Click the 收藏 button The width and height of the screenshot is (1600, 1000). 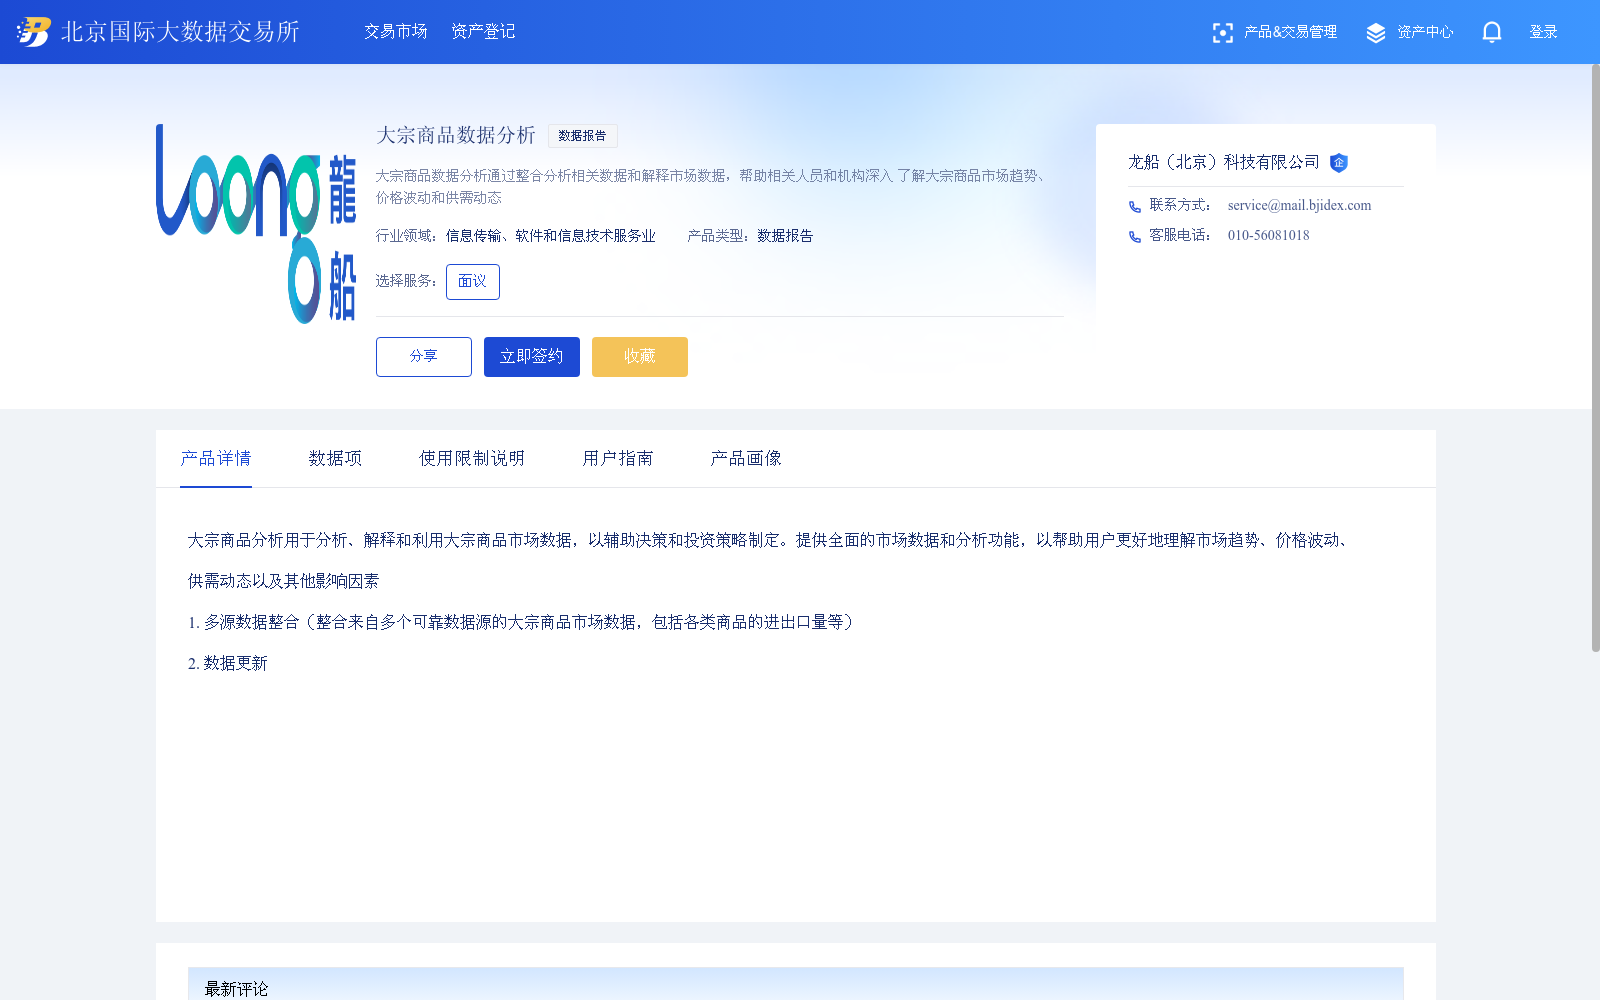point(640,357)
